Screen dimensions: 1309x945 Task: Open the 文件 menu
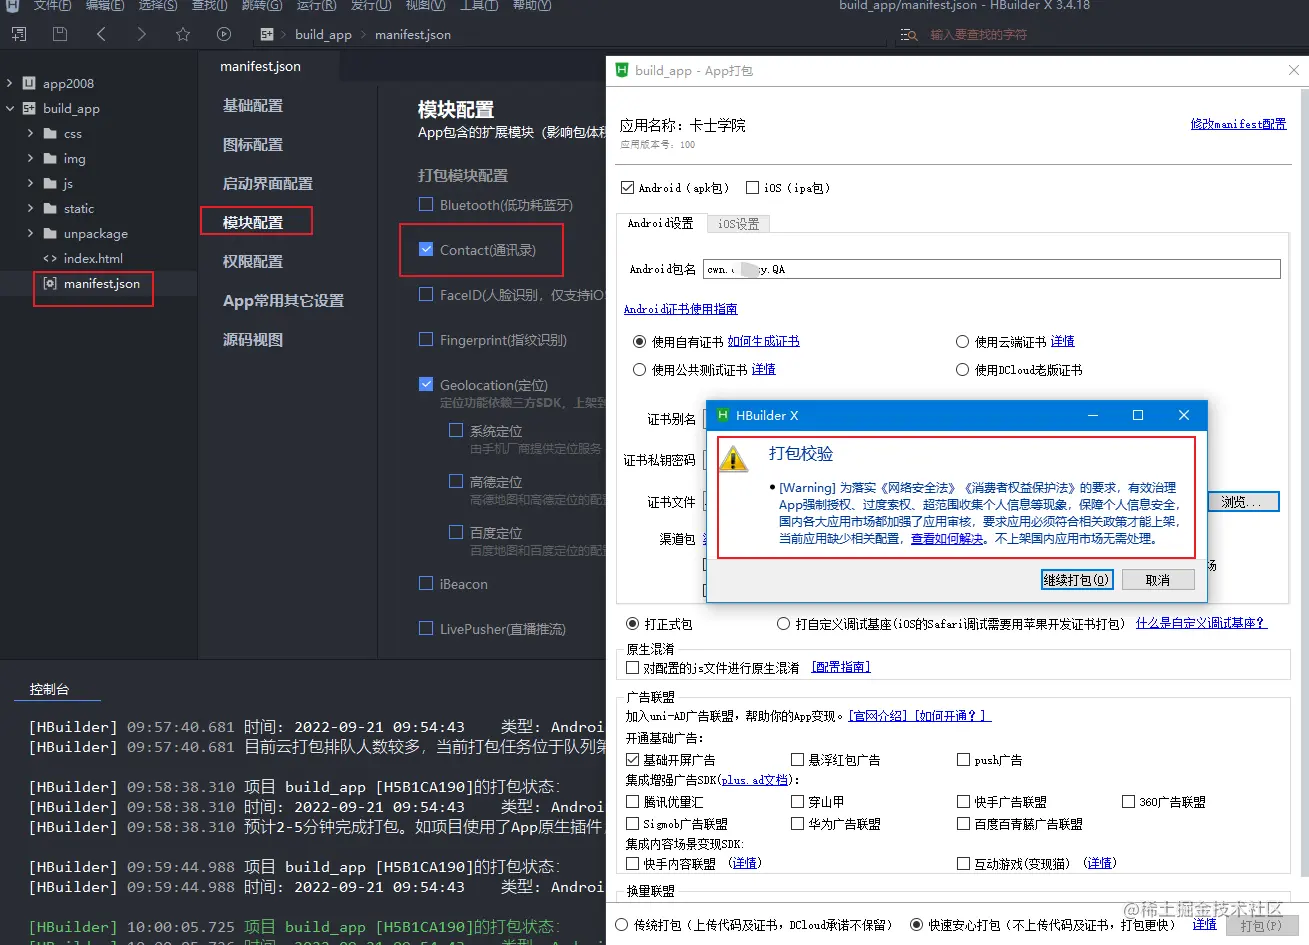click(x=52, y=5)
